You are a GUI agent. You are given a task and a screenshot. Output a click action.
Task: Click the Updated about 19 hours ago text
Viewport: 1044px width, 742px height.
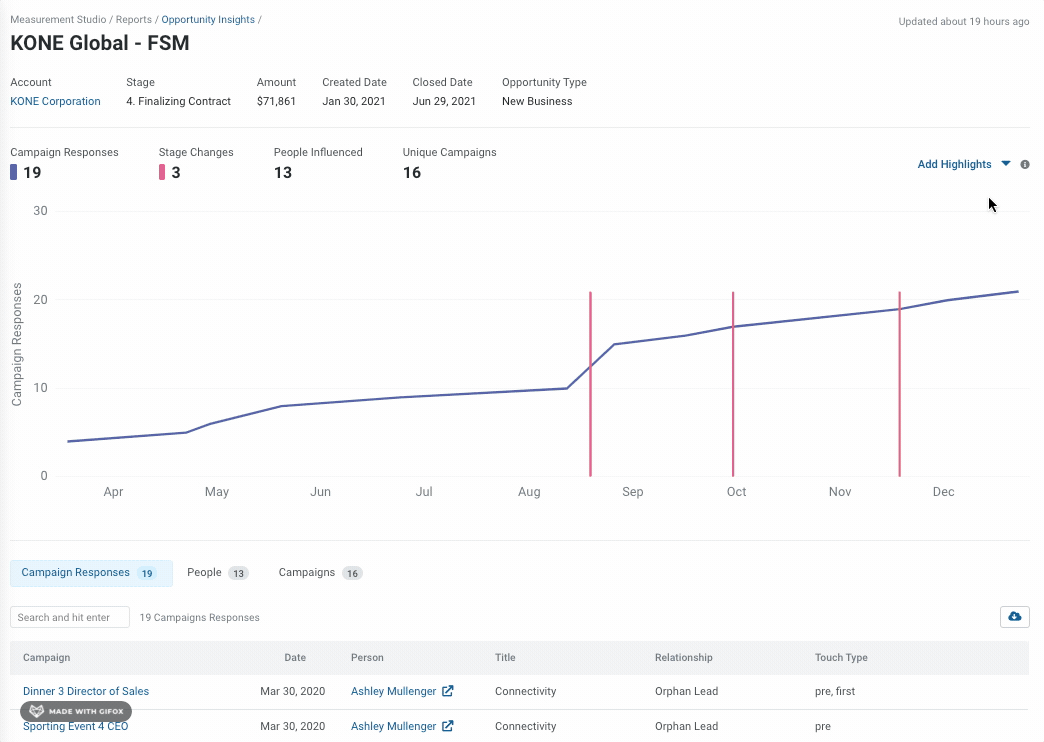point(963,21)
